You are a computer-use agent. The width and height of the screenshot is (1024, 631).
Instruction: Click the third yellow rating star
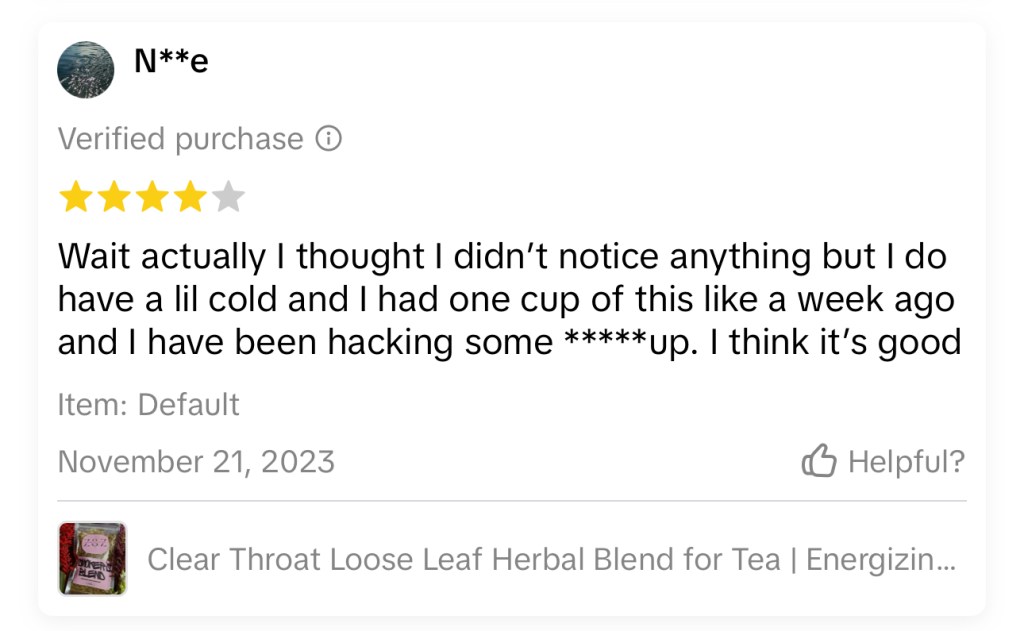pyautogui.click(x=151, y=198)
